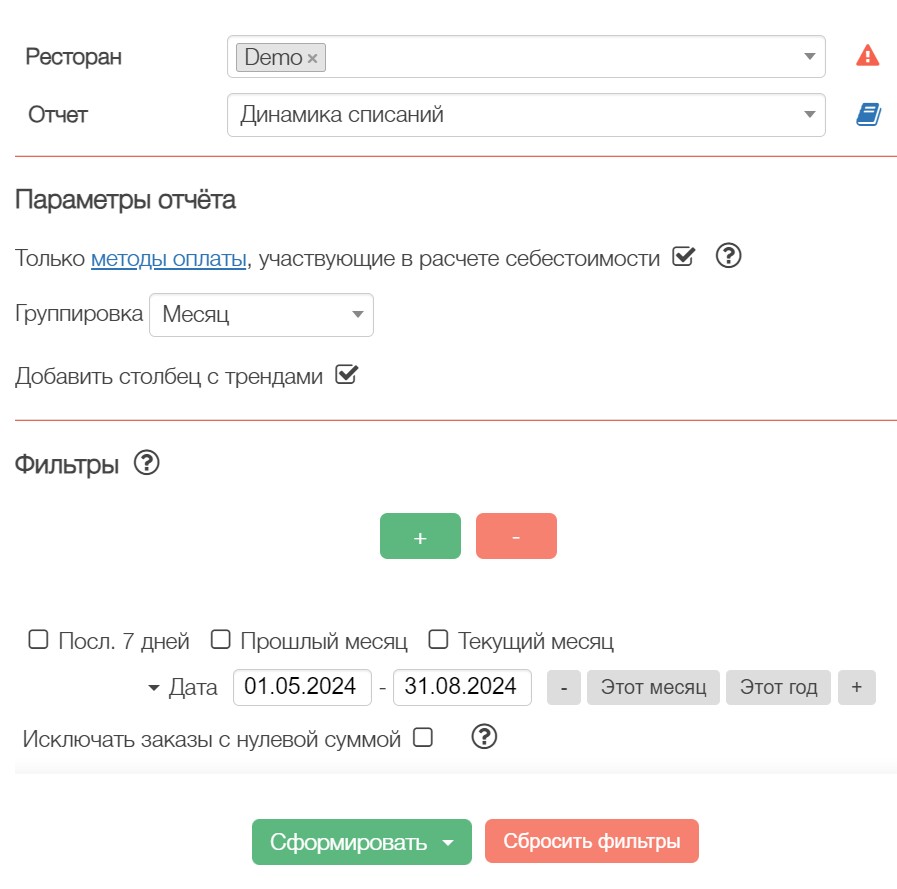
Task: Click help icon for zero-sum orders option
Action: point(484,738)
